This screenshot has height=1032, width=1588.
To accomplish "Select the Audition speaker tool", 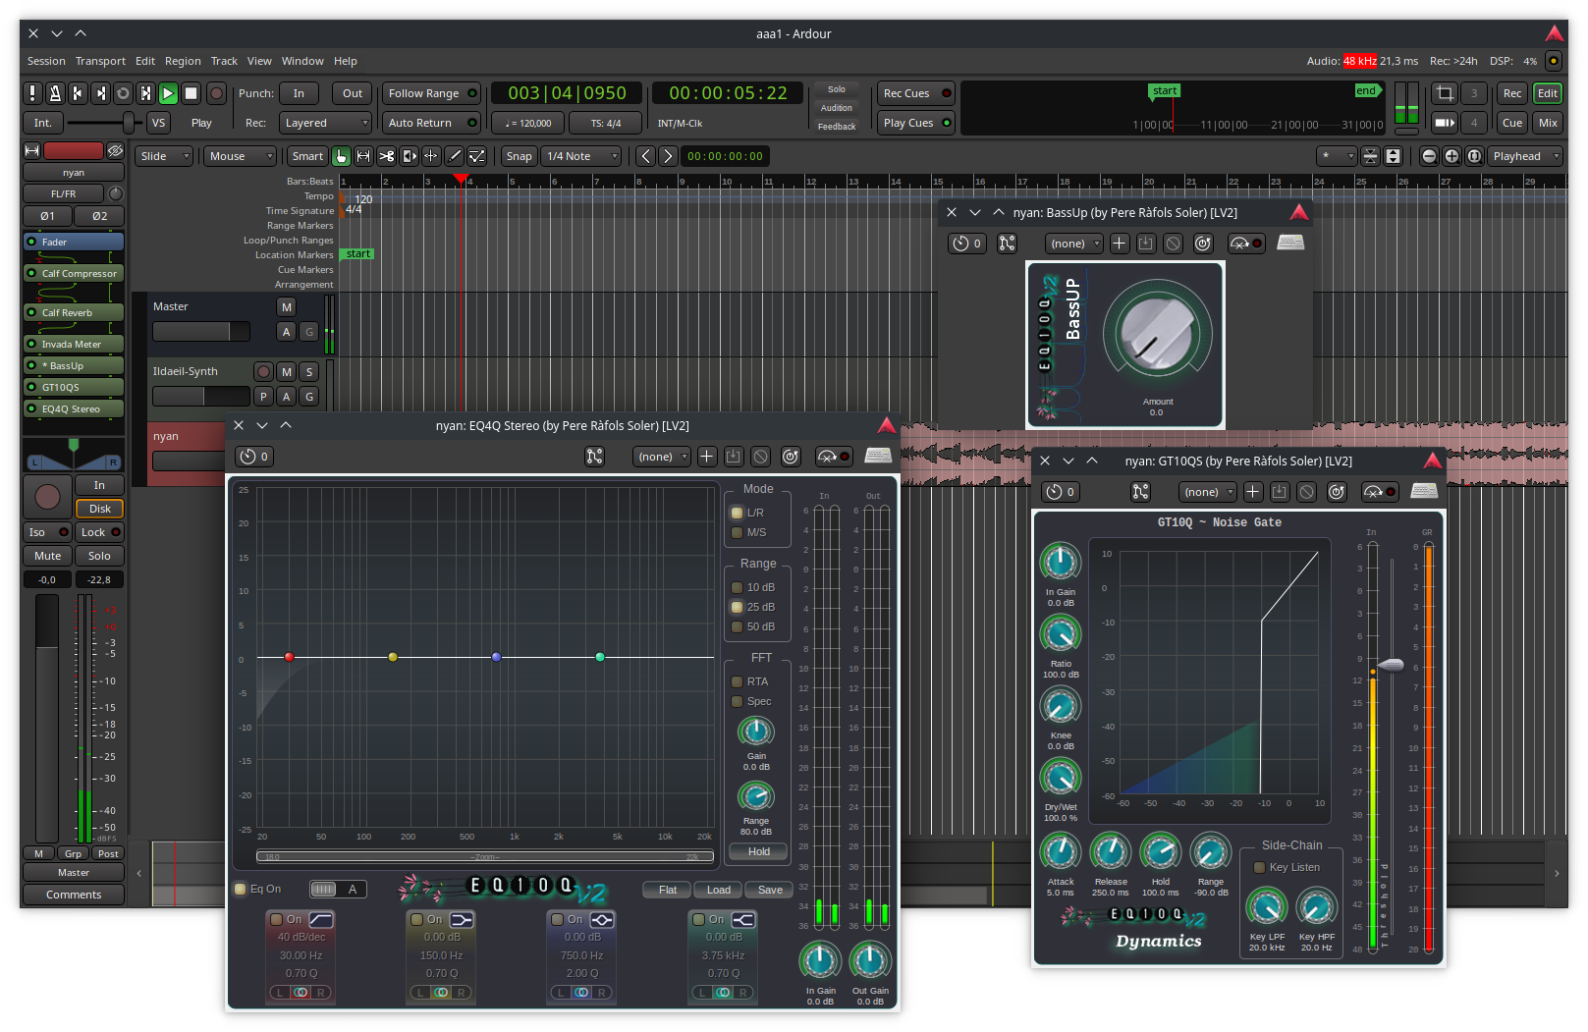I will [x=409, y=156].
